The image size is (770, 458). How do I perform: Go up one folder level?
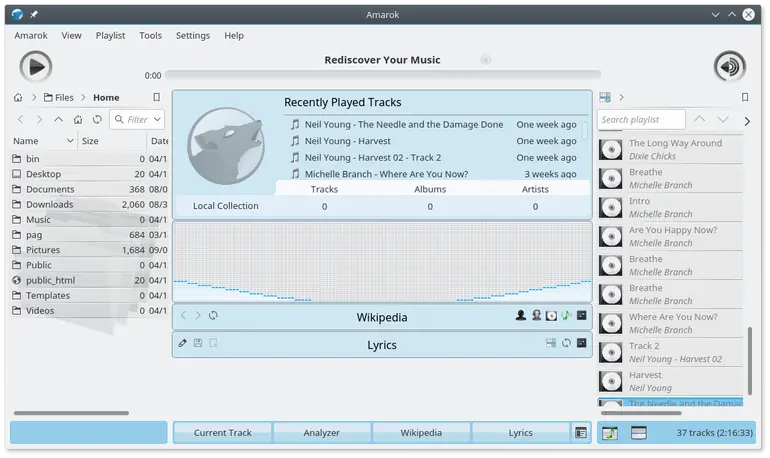point(58,119)
